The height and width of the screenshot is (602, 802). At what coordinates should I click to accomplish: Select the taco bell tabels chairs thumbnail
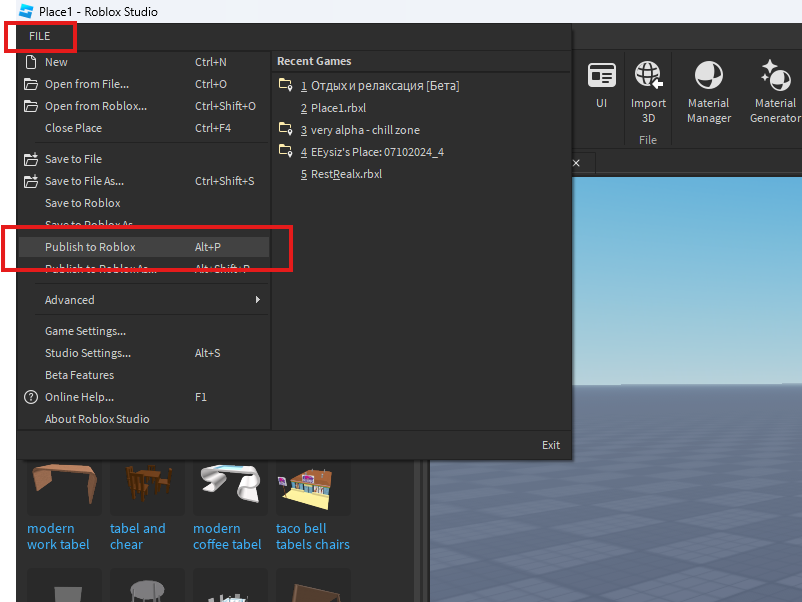(x=313, y=486)
